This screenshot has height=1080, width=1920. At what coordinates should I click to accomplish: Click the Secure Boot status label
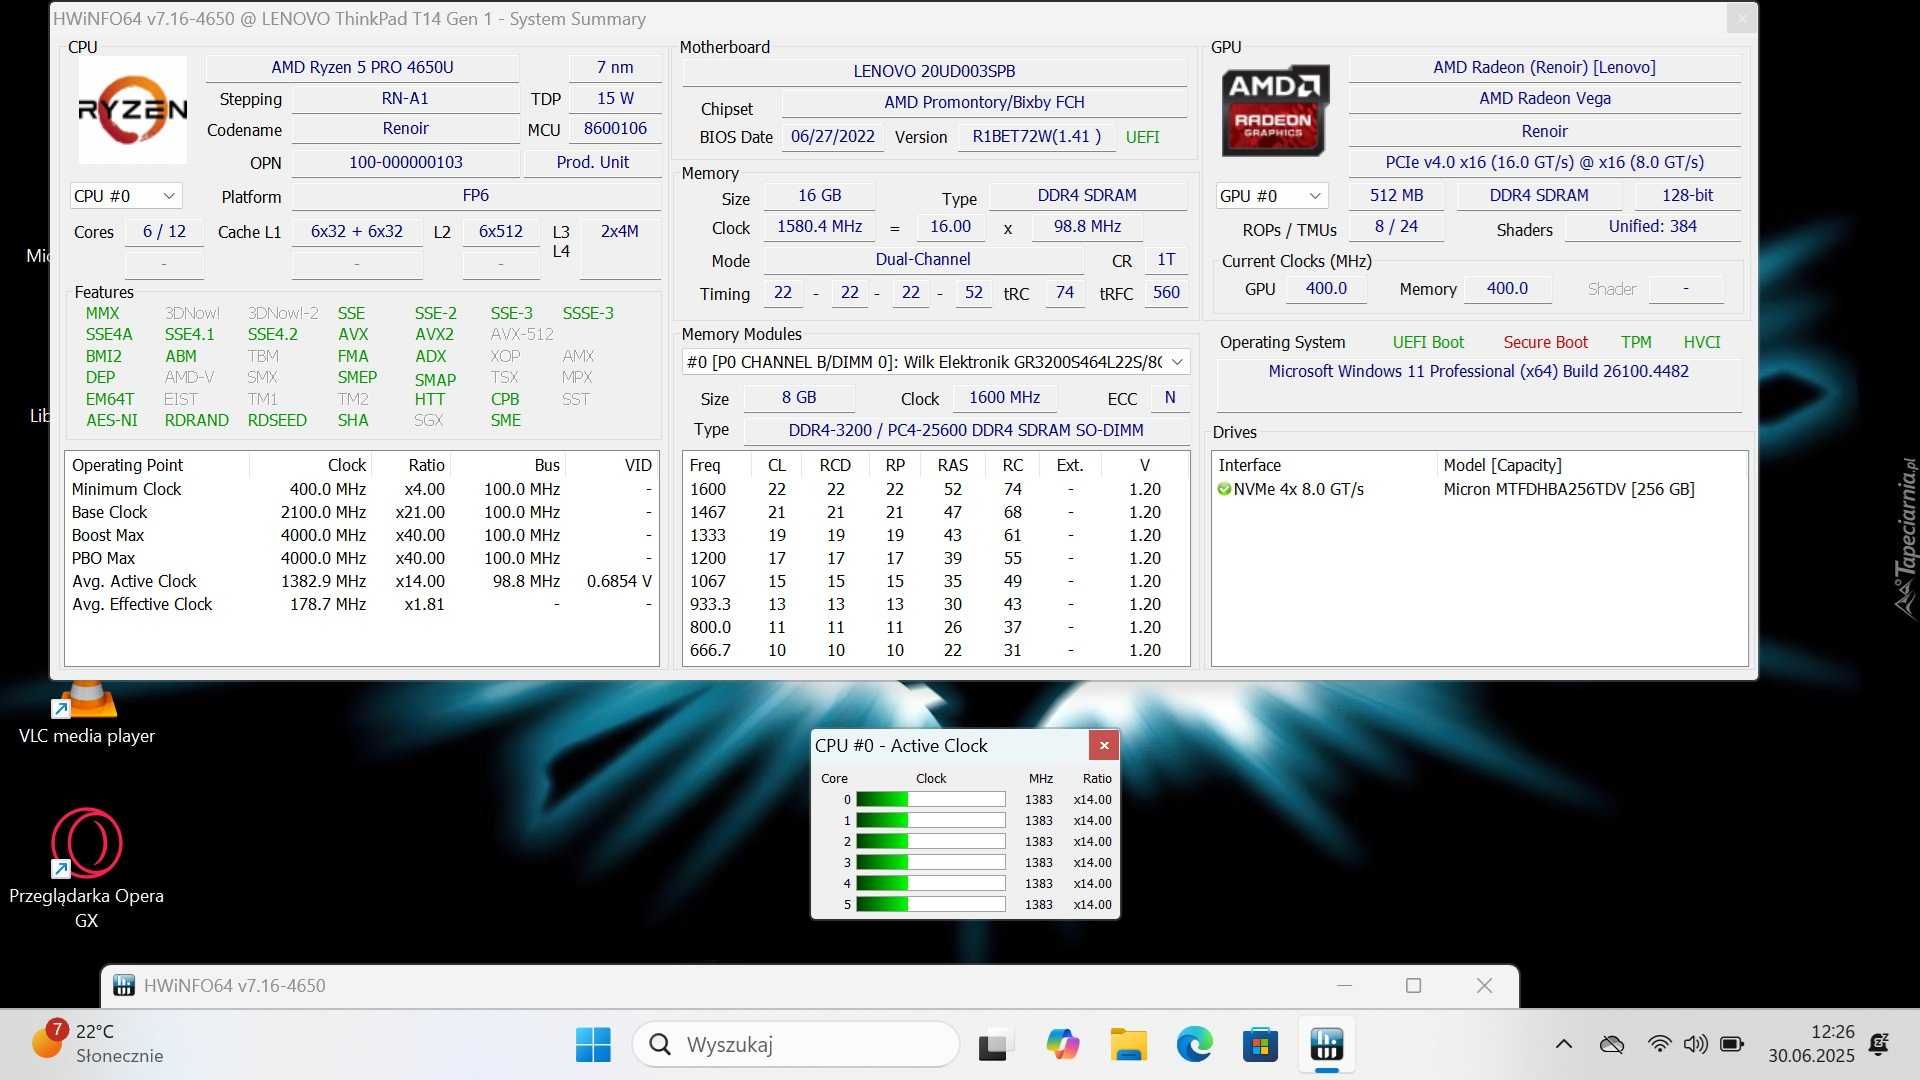pos(1545,342)
